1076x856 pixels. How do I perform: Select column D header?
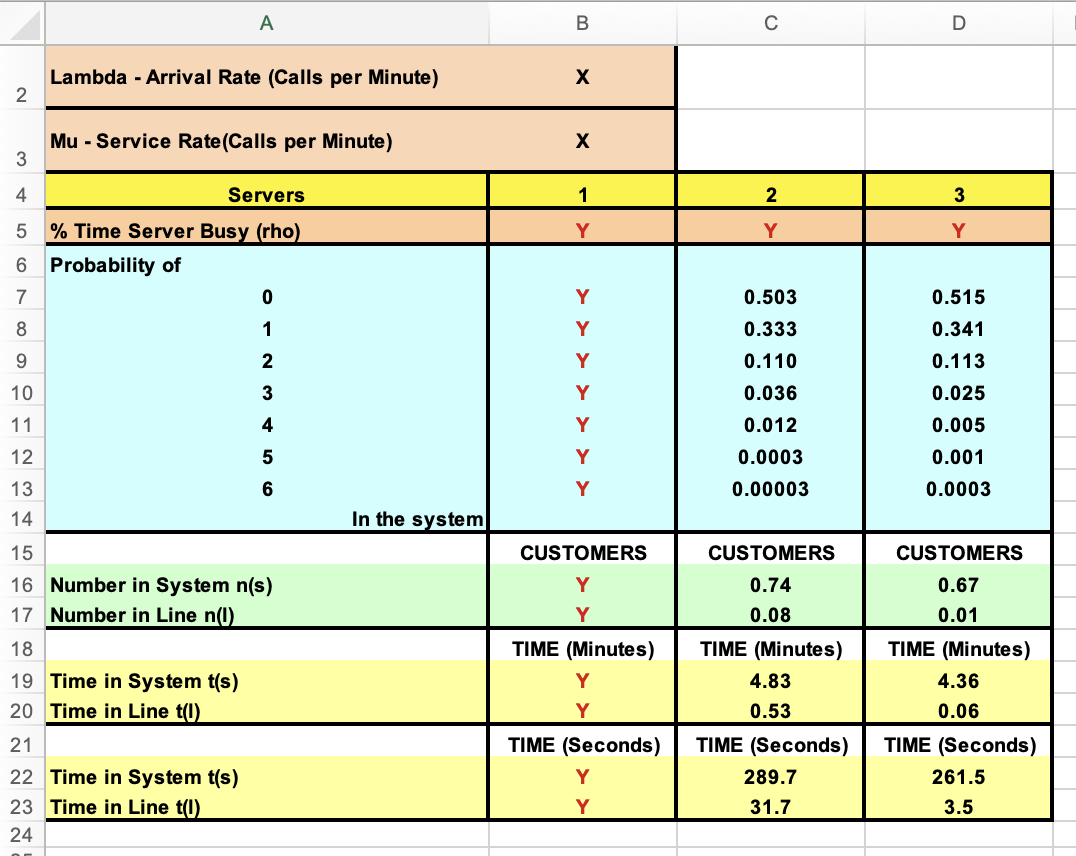[x=957, y=22]
